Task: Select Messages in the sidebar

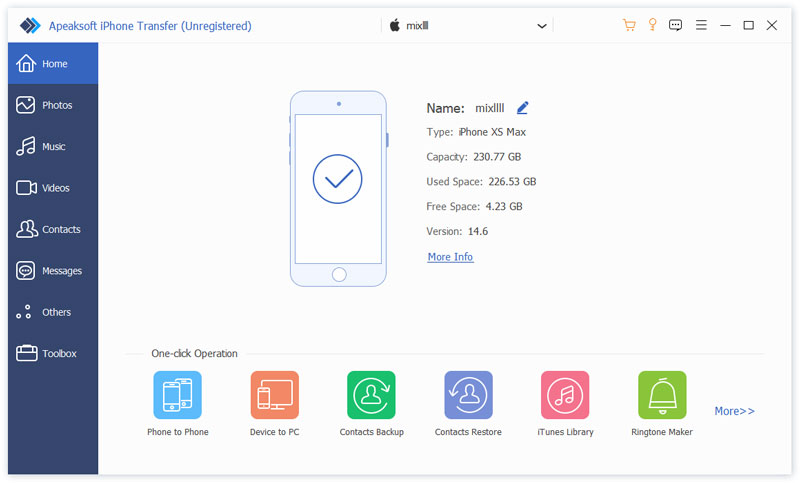Action: 53,270
